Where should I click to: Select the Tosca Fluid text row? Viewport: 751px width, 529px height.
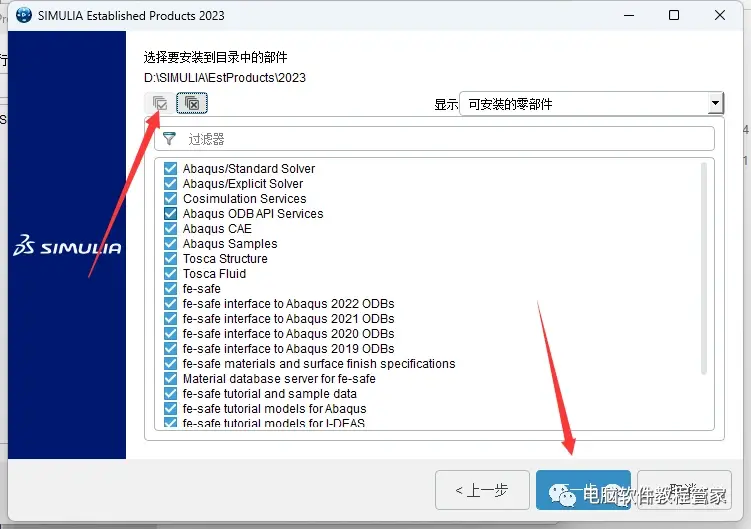click(x=214, y=274)
